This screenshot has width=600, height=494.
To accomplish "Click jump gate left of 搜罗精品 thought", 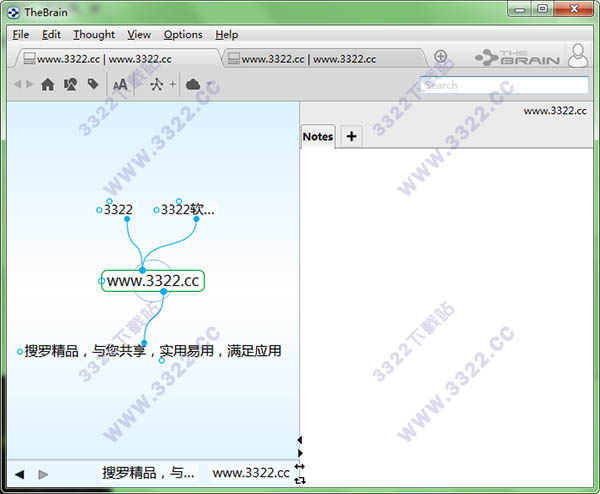I will tap(20, 352).
